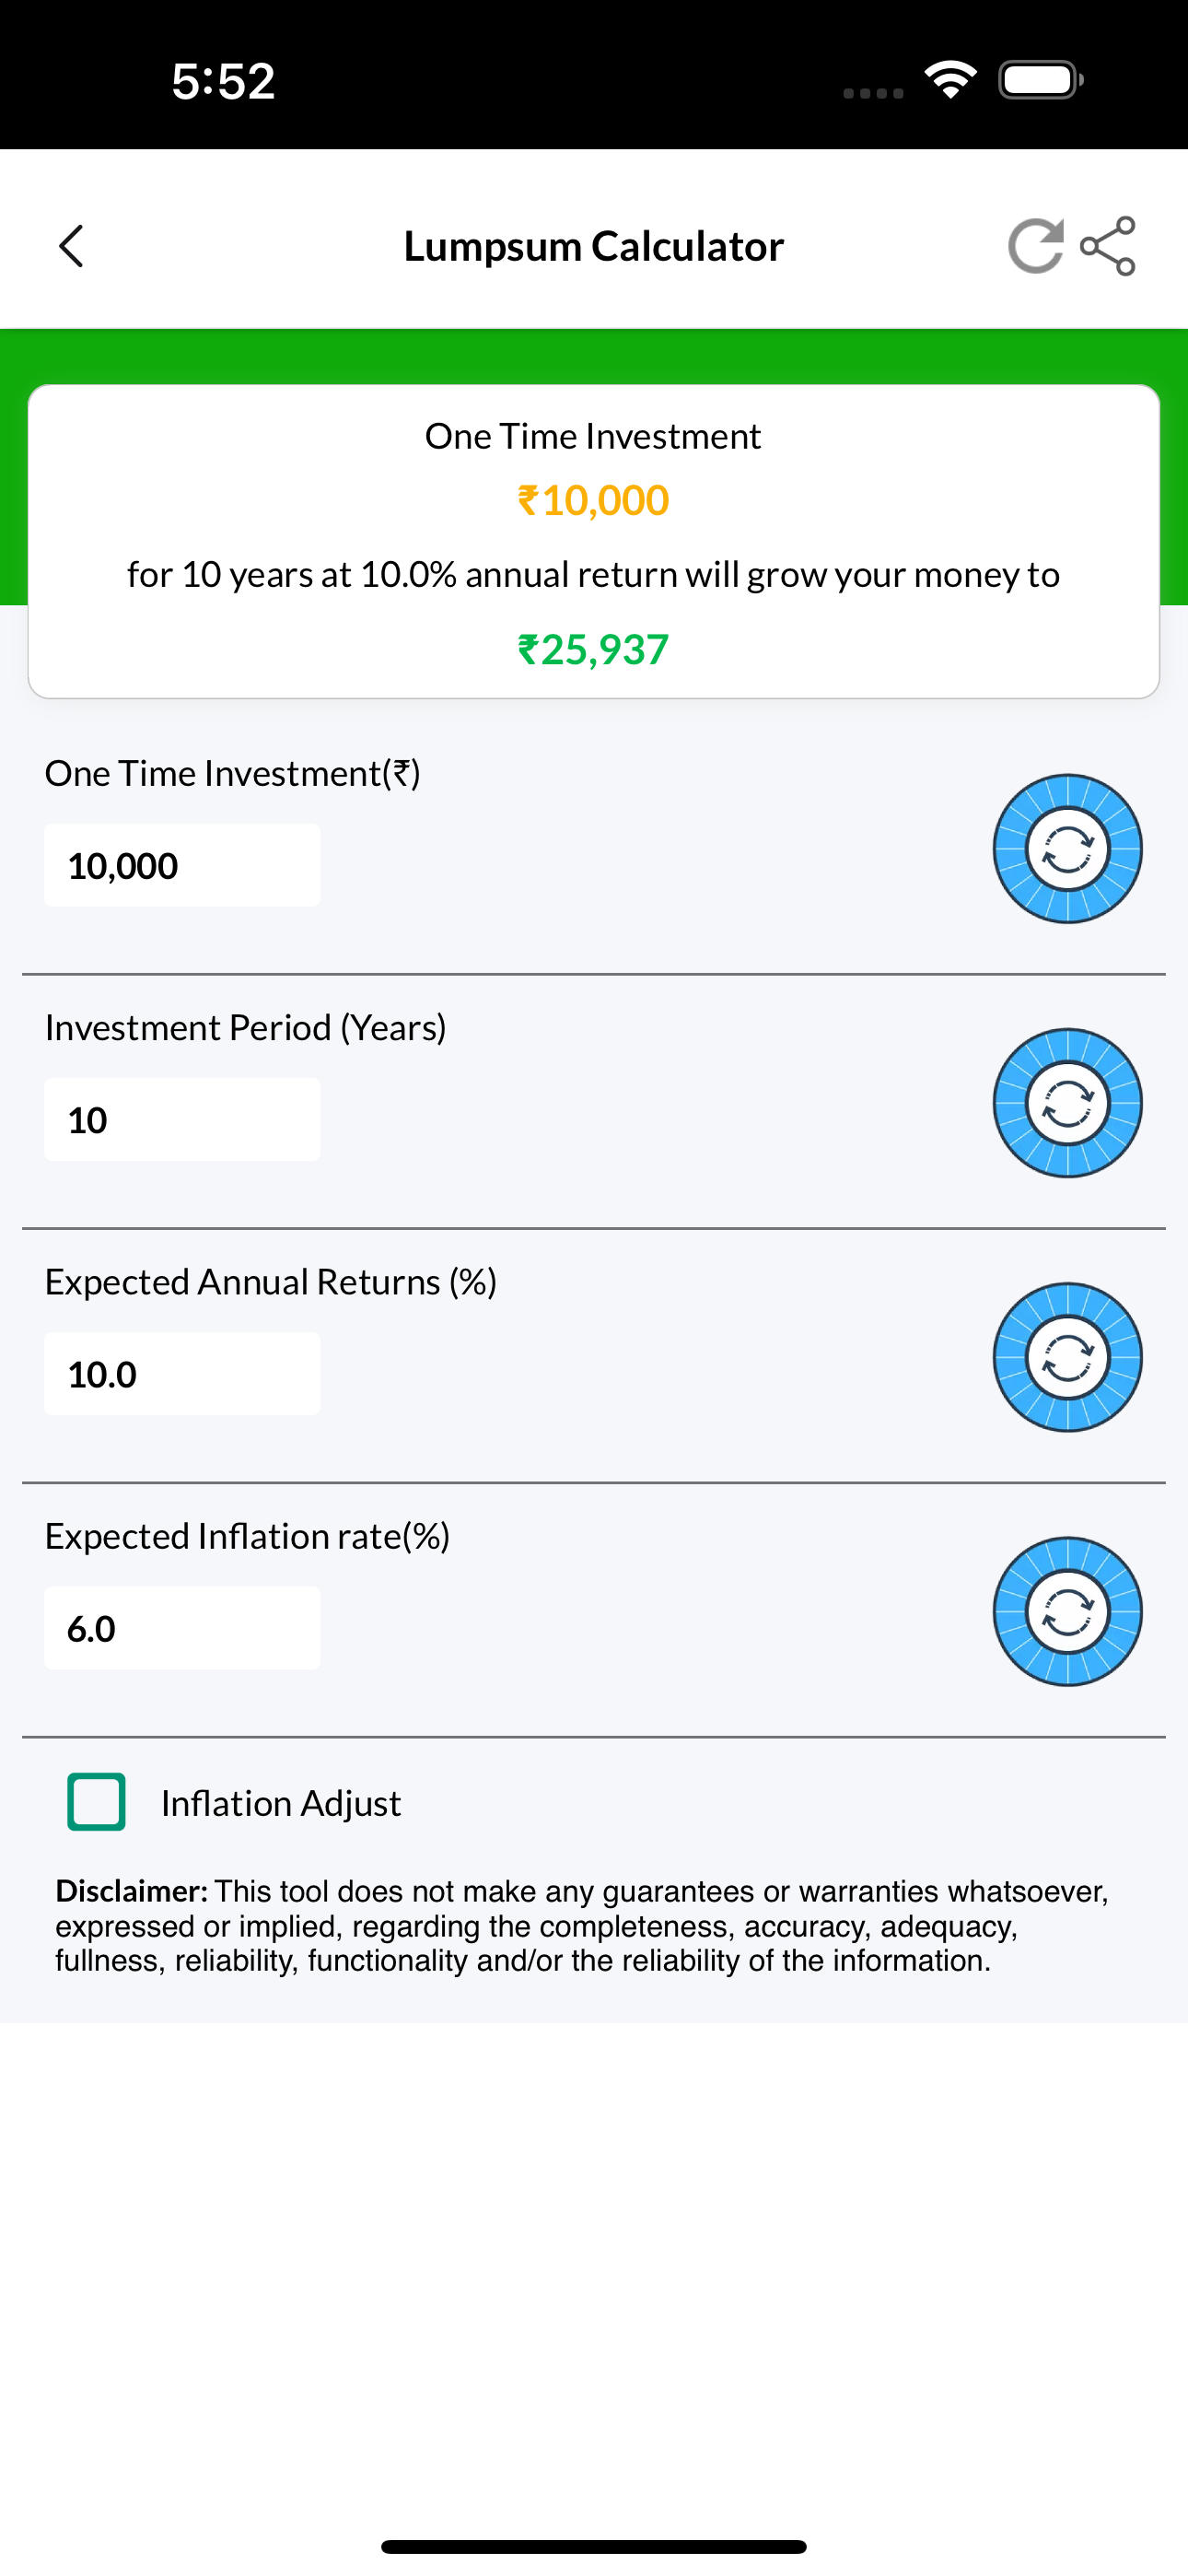The height and width of the screenshot is (2576, 1188).
Task: Tap the Expected Inflation rate dial knob
Action: [1067, 1611]
